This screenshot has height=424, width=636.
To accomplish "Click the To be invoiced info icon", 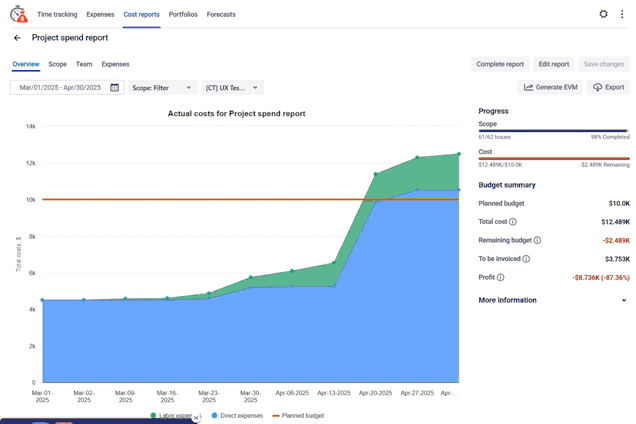I will click(x=526, y=259).
